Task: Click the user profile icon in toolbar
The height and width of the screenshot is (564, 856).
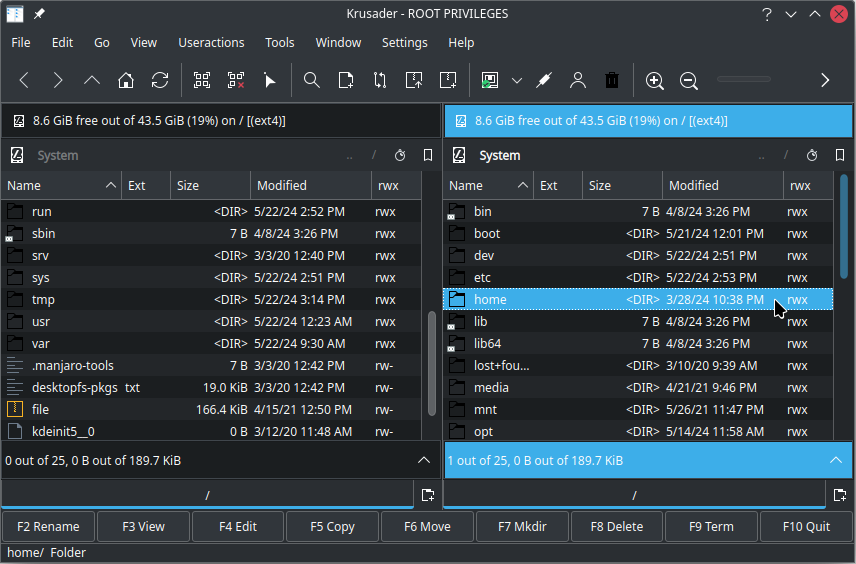Action: click(x=578, y=81)
